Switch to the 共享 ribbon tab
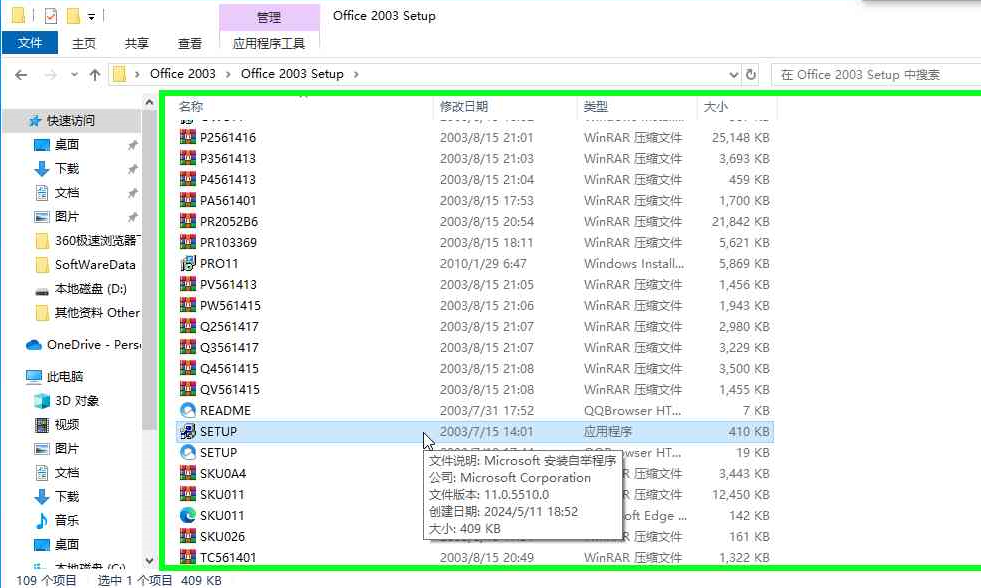 click(136, 43)
